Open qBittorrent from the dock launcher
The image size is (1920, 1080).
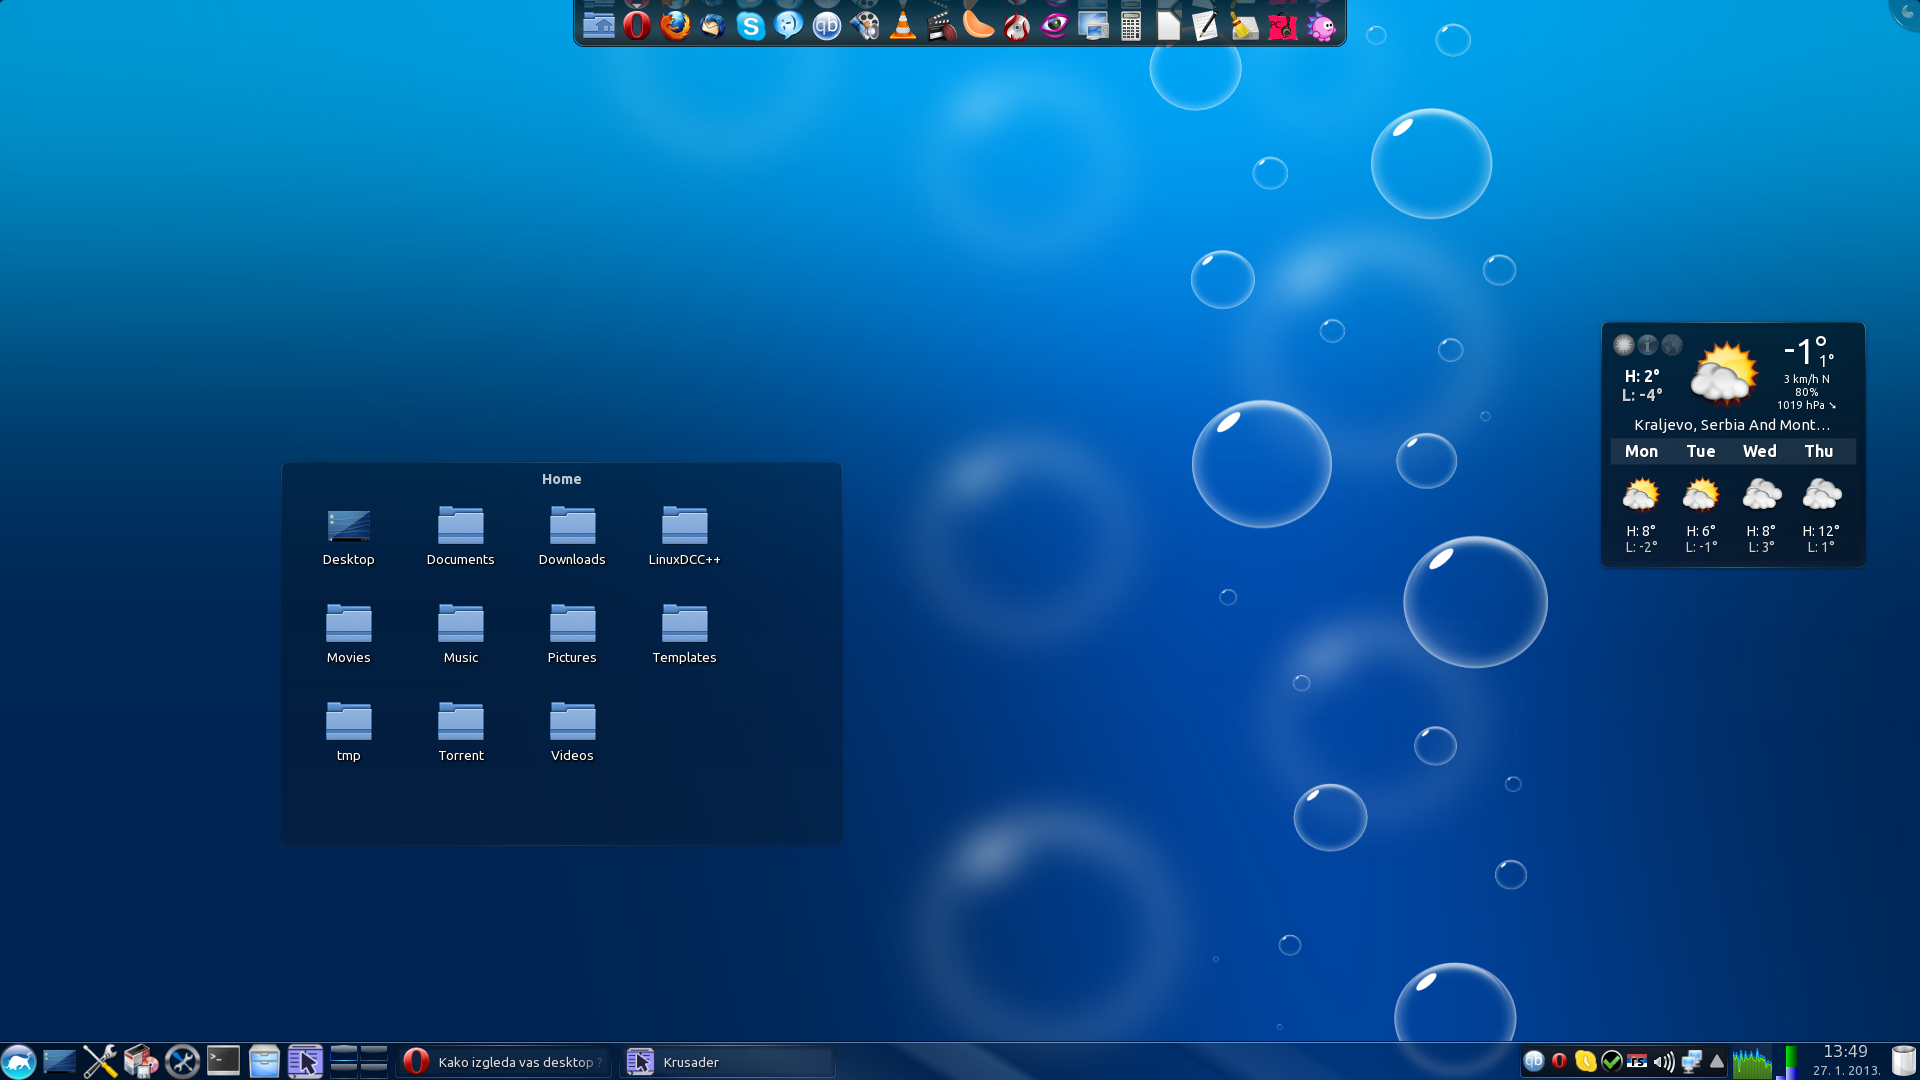[x=827, y=26]
